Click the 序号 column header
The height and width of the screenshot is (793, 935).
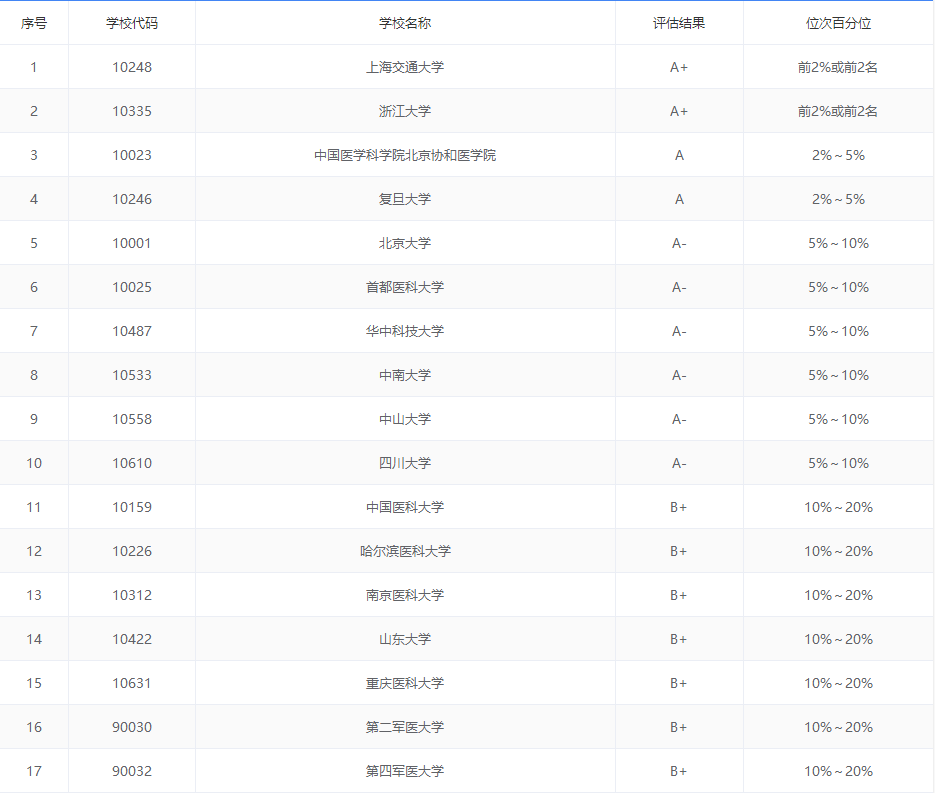click(34, 23)
